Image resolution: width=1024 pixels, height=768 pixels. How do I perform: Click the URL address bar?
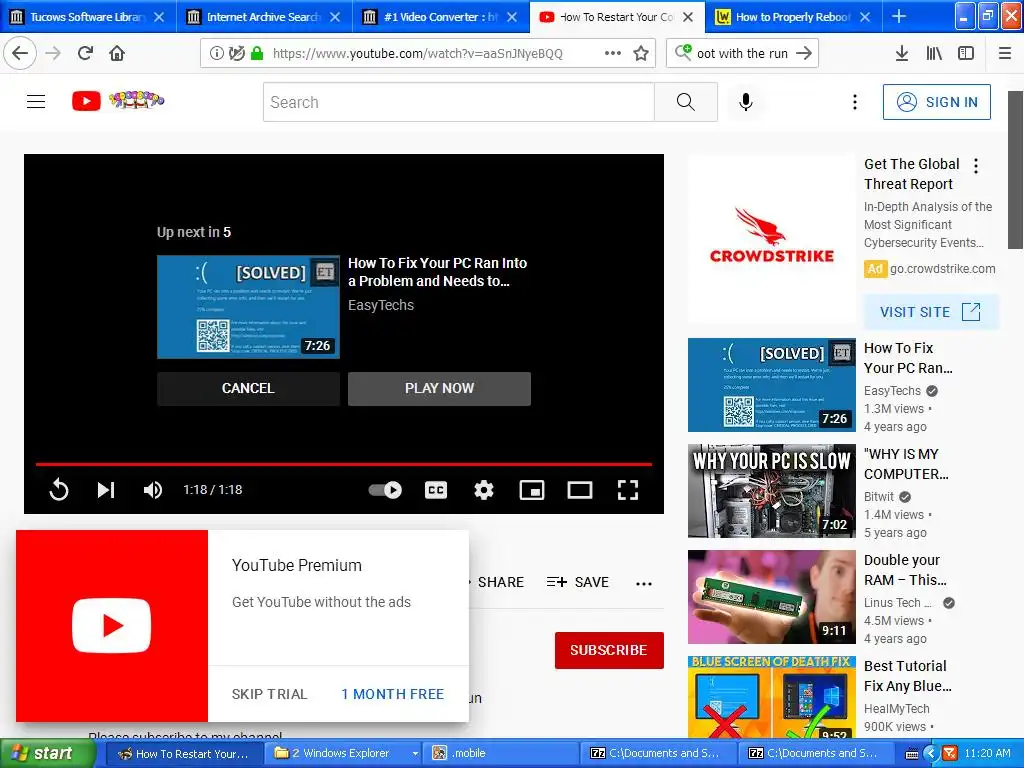click(x=418, y=54)
